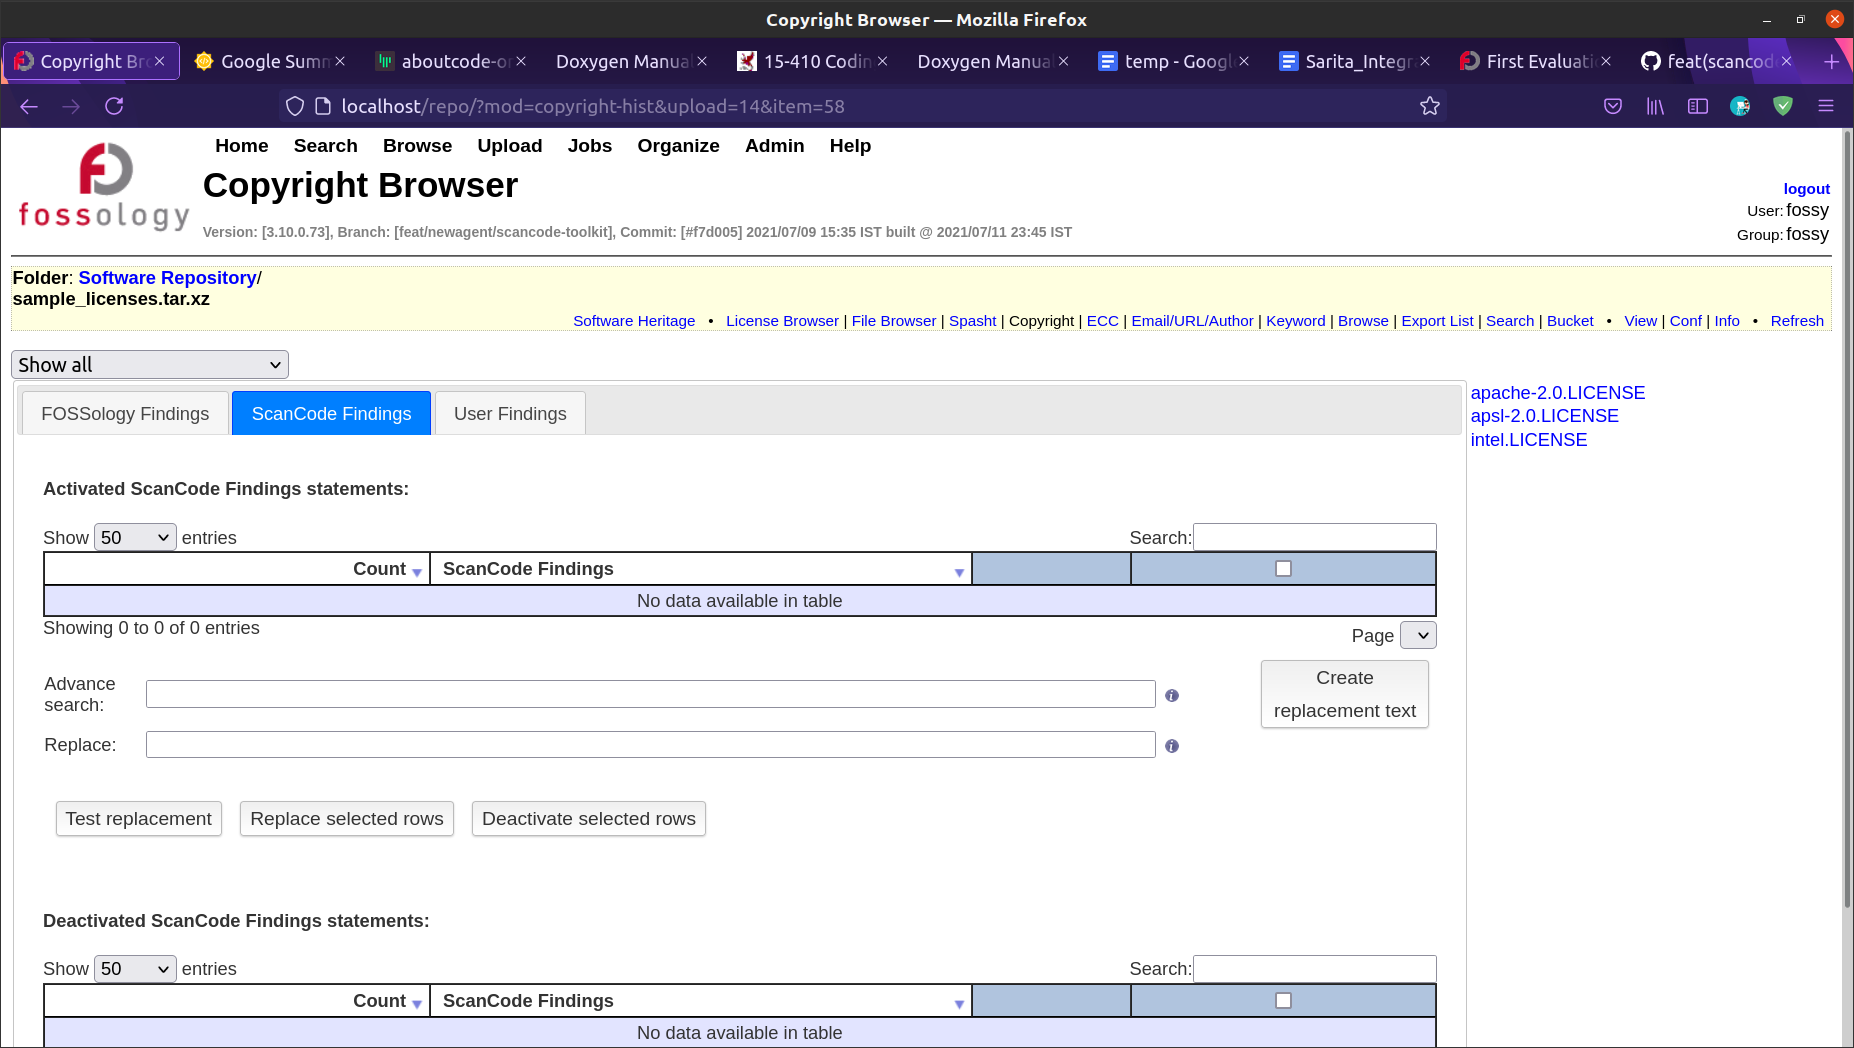Open the Software Repository folder link
The height and width of the screenshot is (1048, 1854).
168,278
